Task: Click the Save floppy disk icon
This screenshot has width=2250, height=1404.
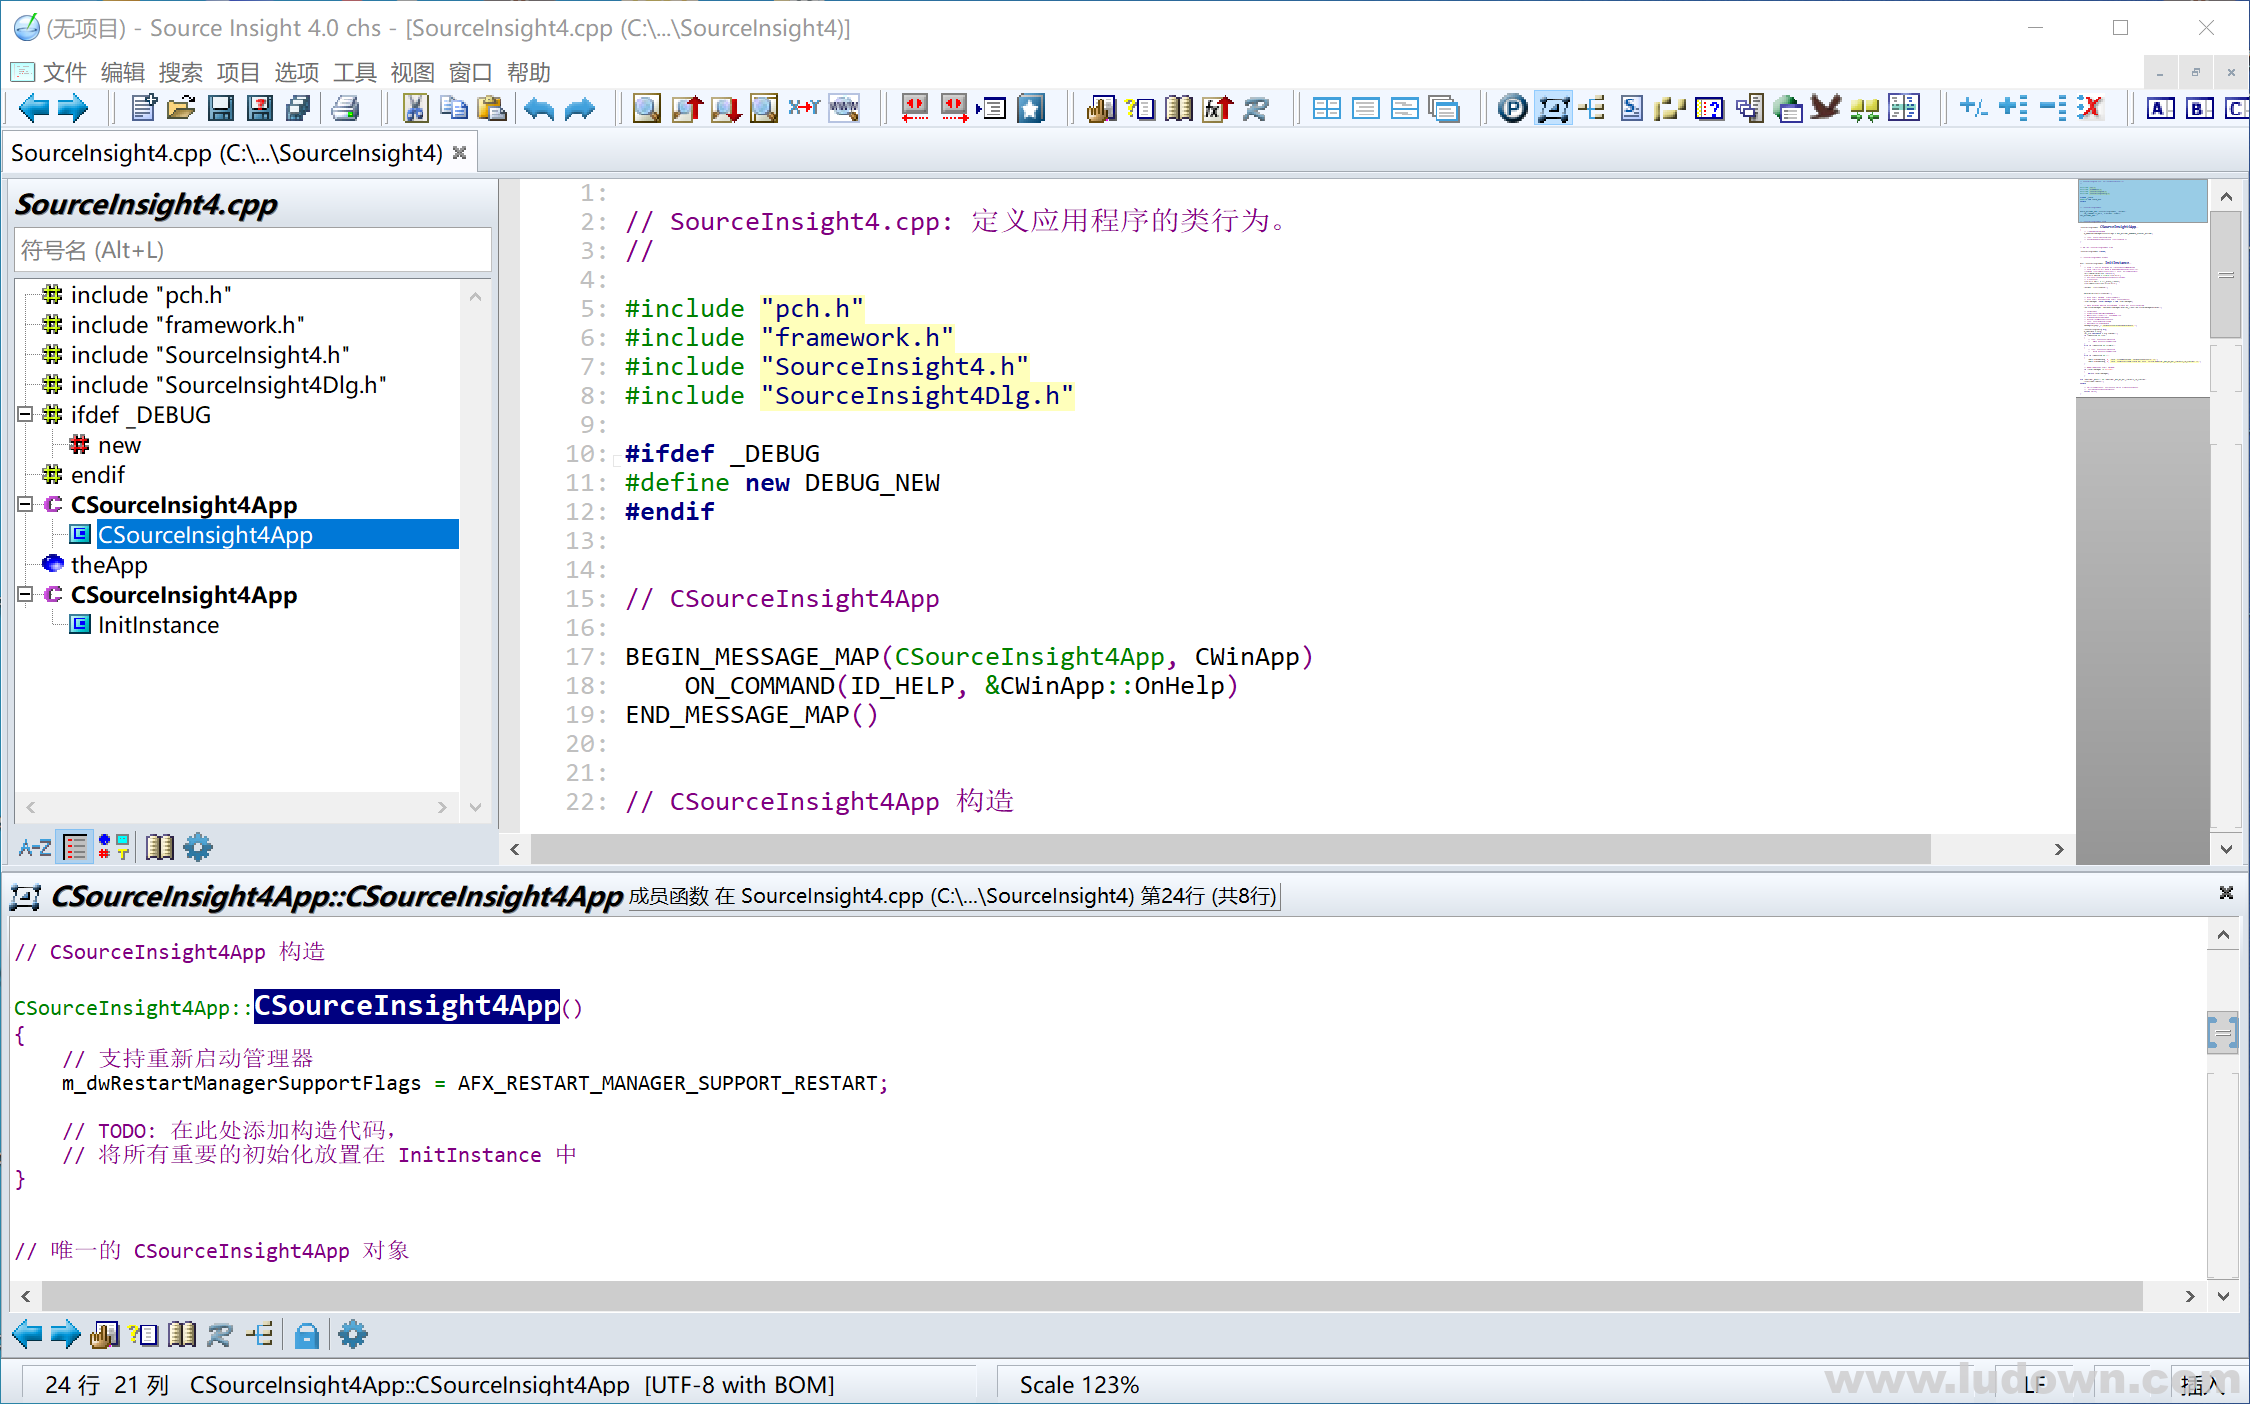Action: coord(221,108)
